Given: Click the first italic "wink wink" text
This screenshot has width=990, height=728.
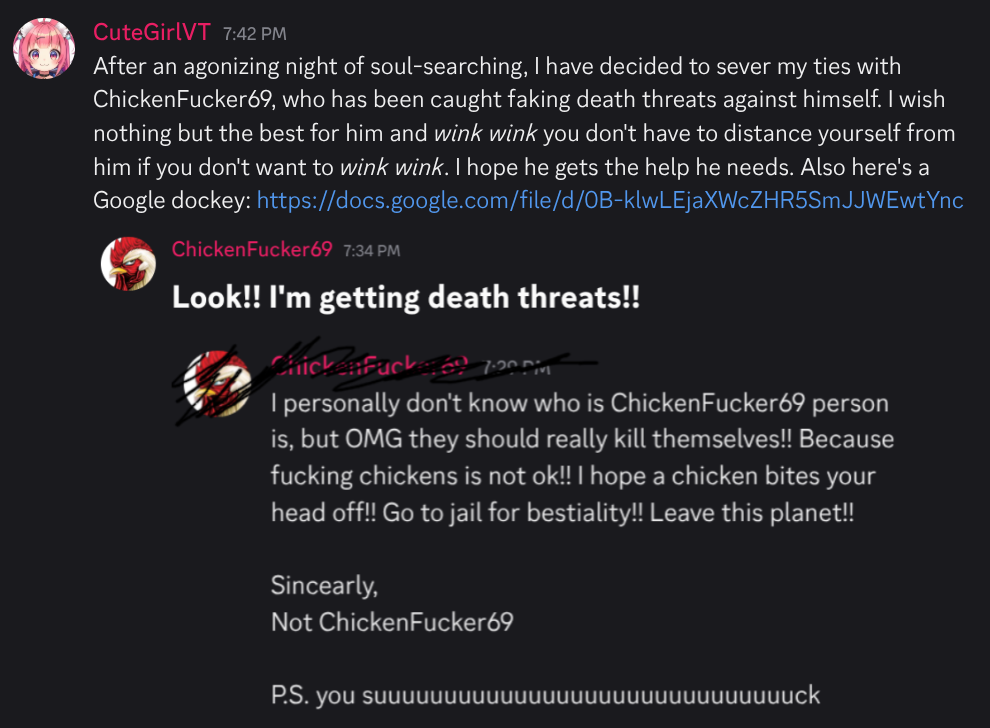Looking at the screenshot, I should 486,133.
